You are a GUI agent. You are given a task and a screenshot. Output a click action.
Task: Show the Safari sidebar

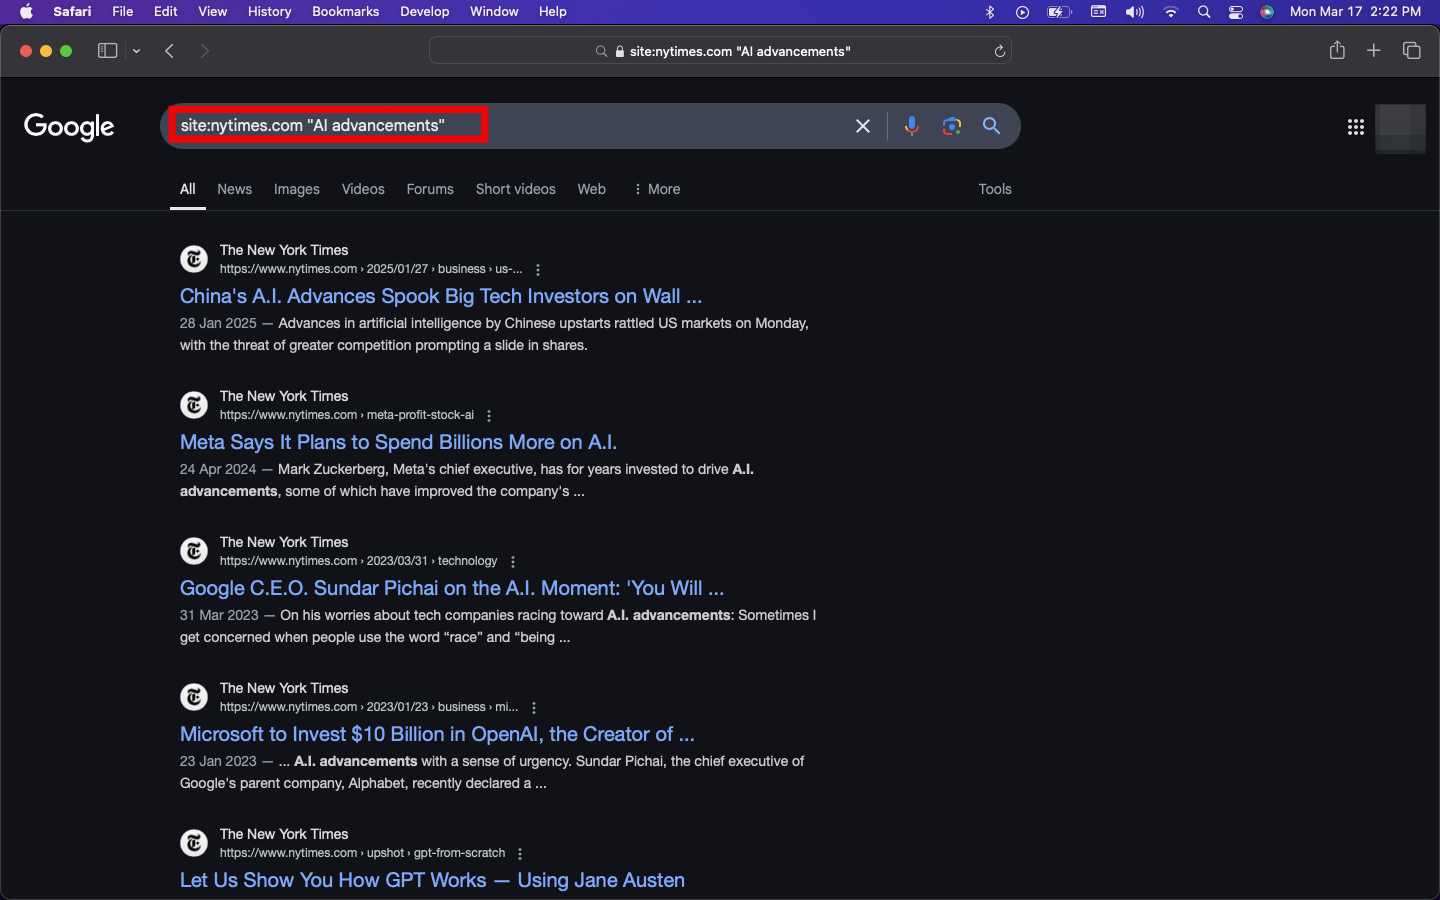(107, 51)
